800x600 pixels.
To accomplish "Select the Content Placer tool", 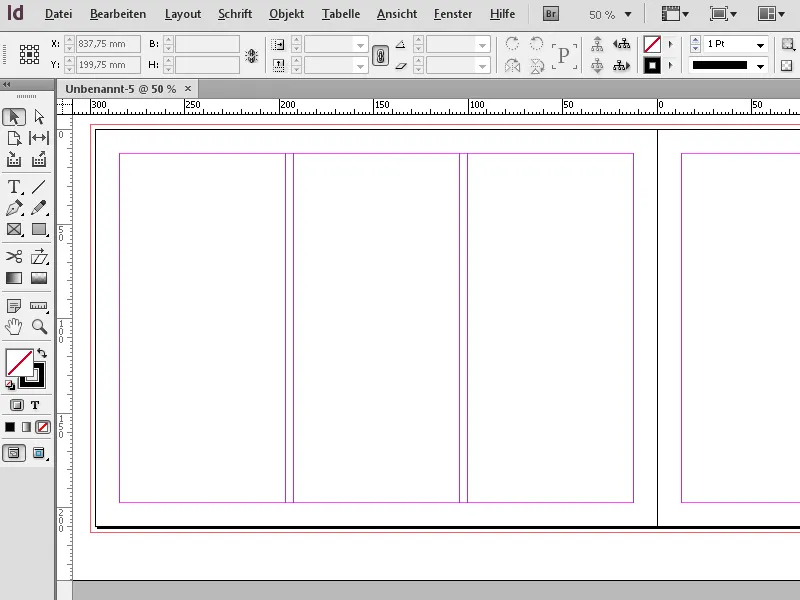I will point(39,160).
